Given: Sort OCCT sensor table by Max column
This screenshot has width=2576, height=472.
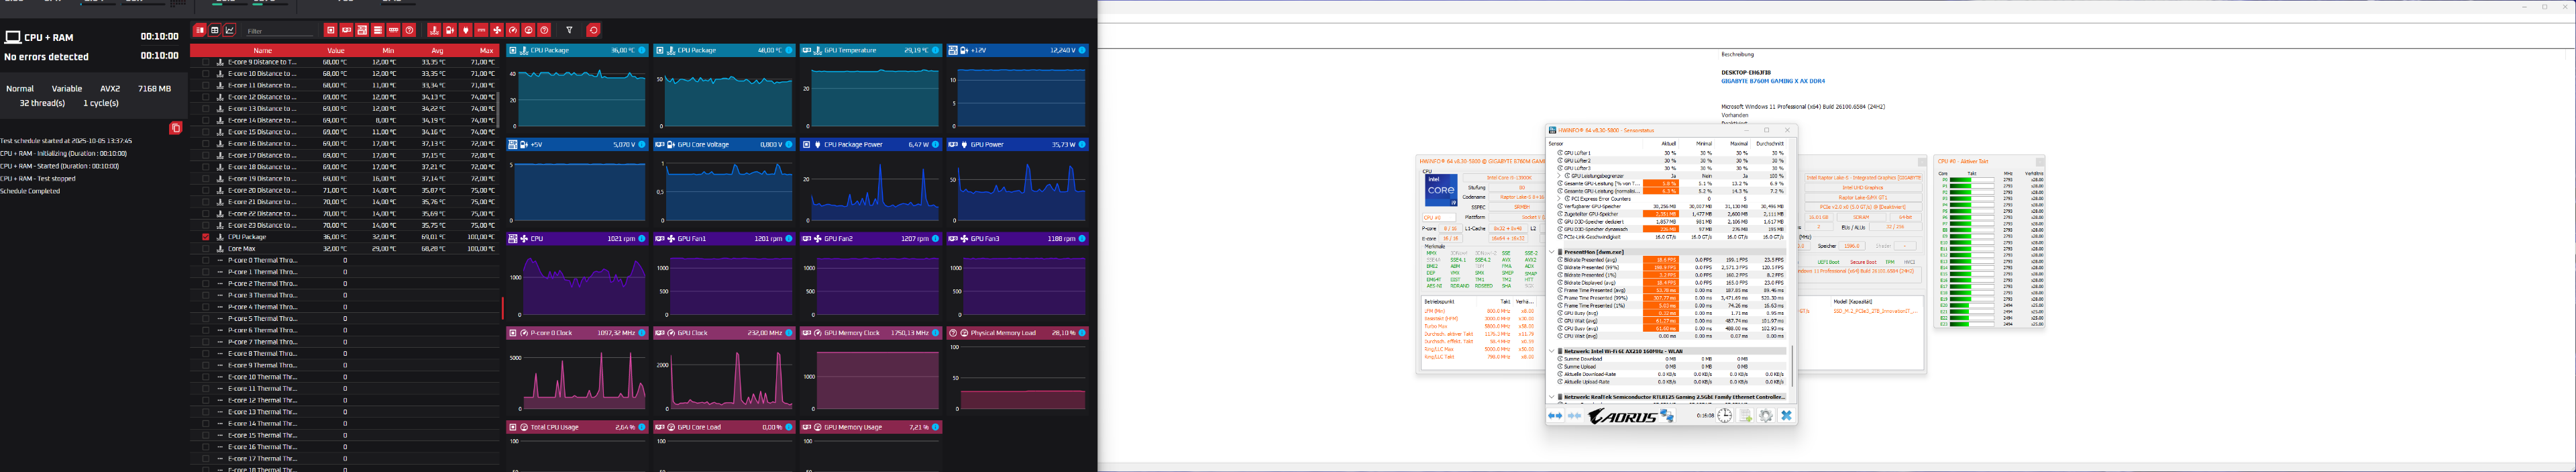Looking at the screenshot, I should (x=487, y=50).
